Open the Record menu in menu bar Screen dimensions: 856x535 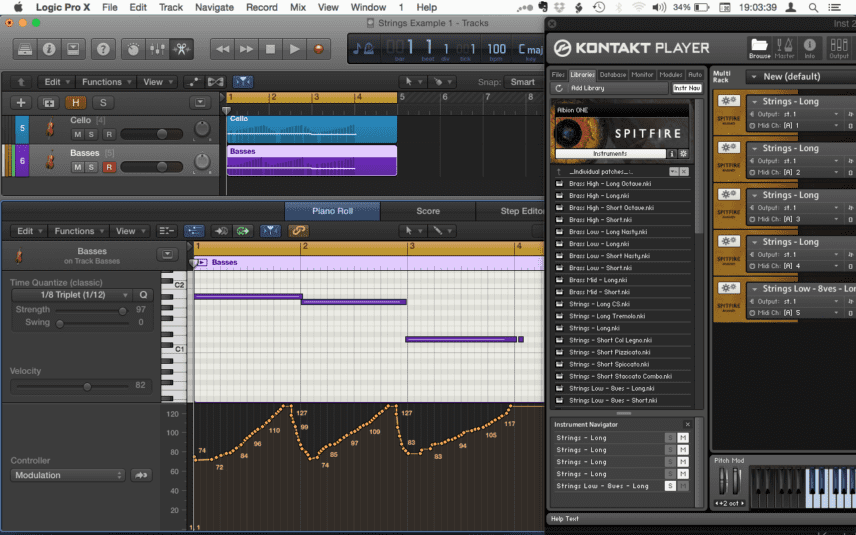[x=261, y=7]
